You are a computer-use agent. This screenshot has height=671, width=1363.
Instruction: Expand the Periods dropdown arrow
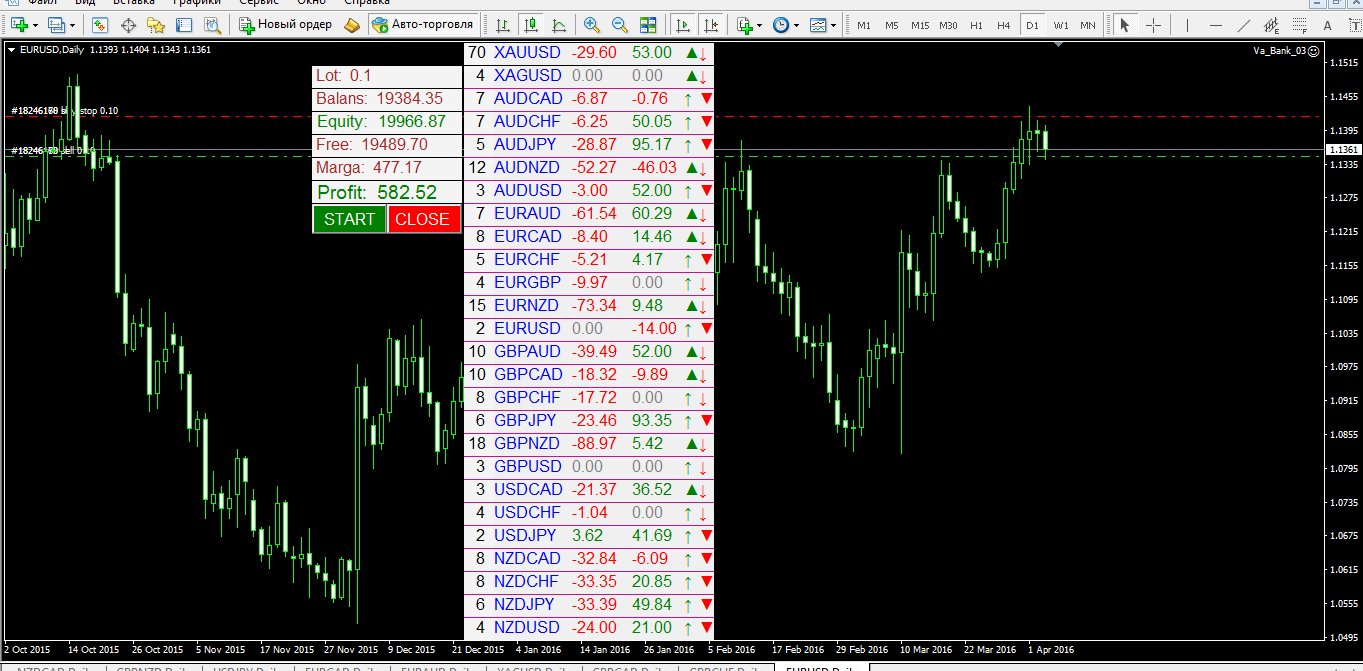tap(796, 24)
